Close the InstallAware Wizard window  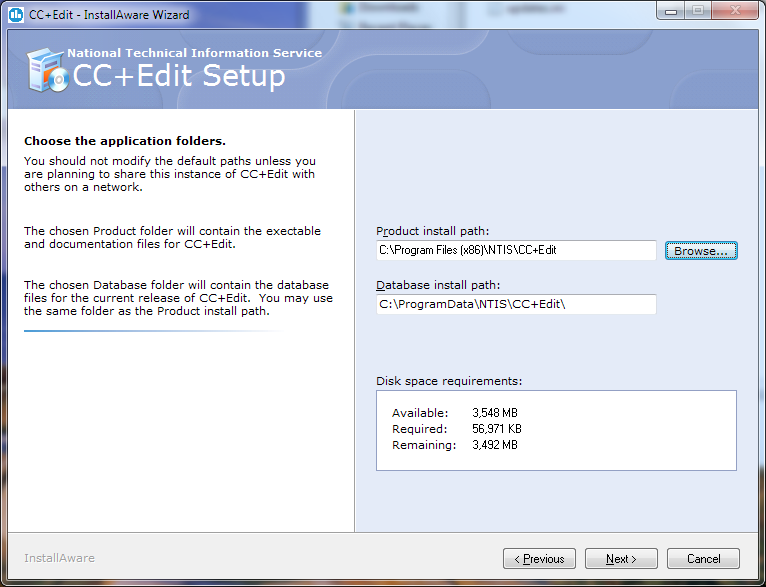[x=735, y=11]
